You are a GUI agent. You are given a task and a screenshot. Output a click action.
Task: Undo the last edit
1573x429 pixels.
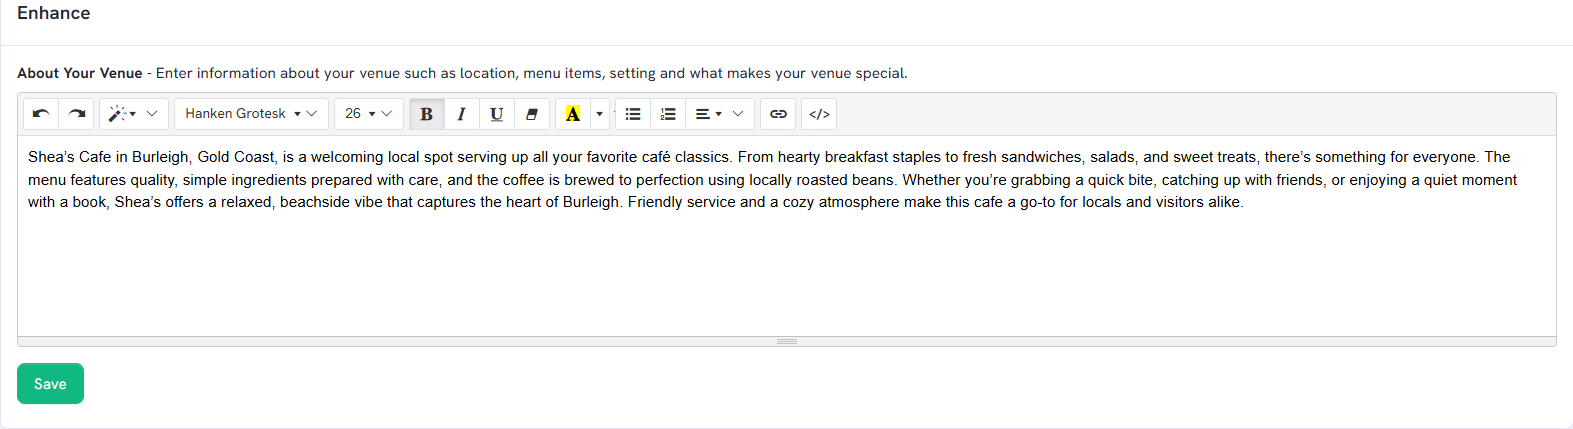41,114
